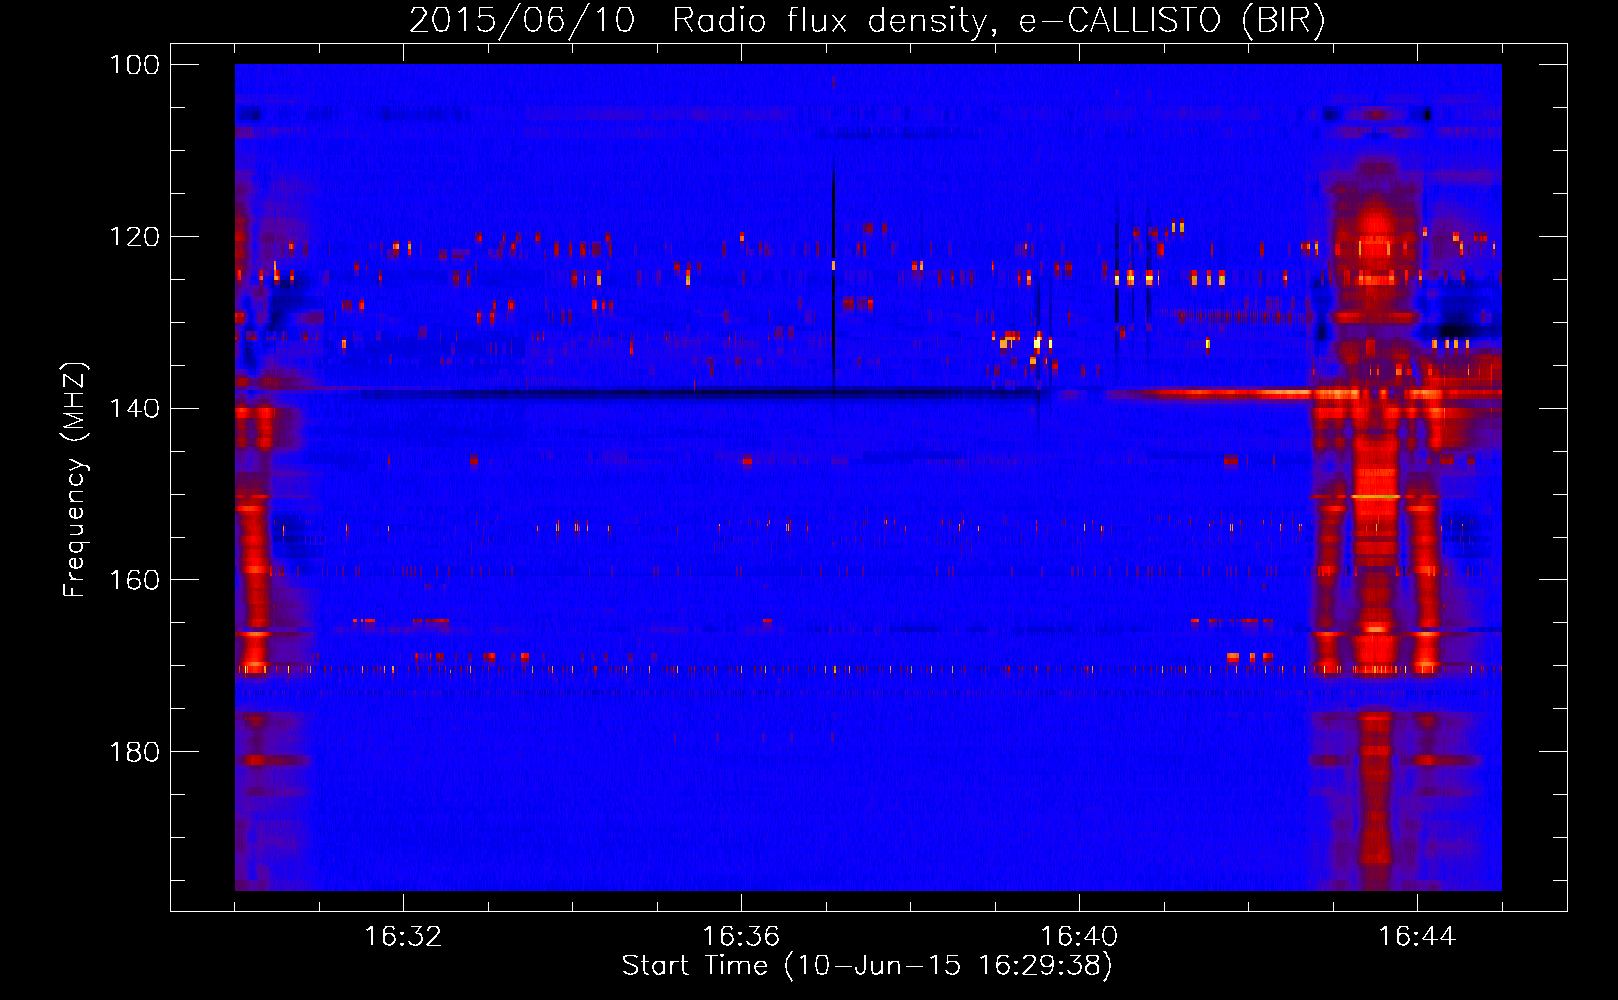Click the 16:32 time tick label

pyautogui.click(x=403, y=937)
